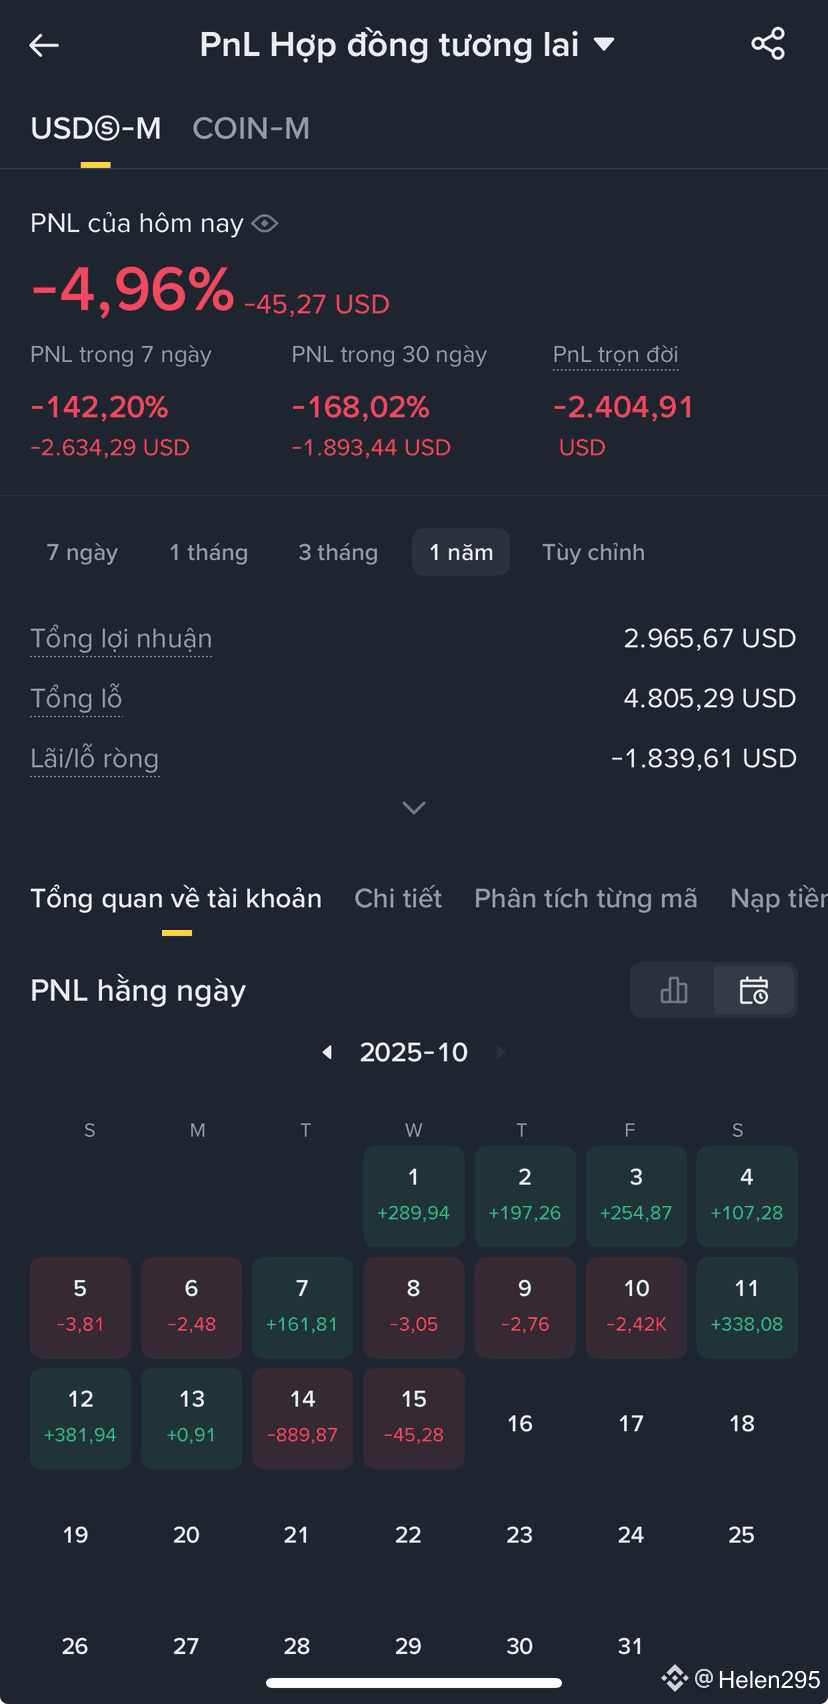Expand the summary details chevron
This screenshot has height=1704, width=828.
coord(414,807)
